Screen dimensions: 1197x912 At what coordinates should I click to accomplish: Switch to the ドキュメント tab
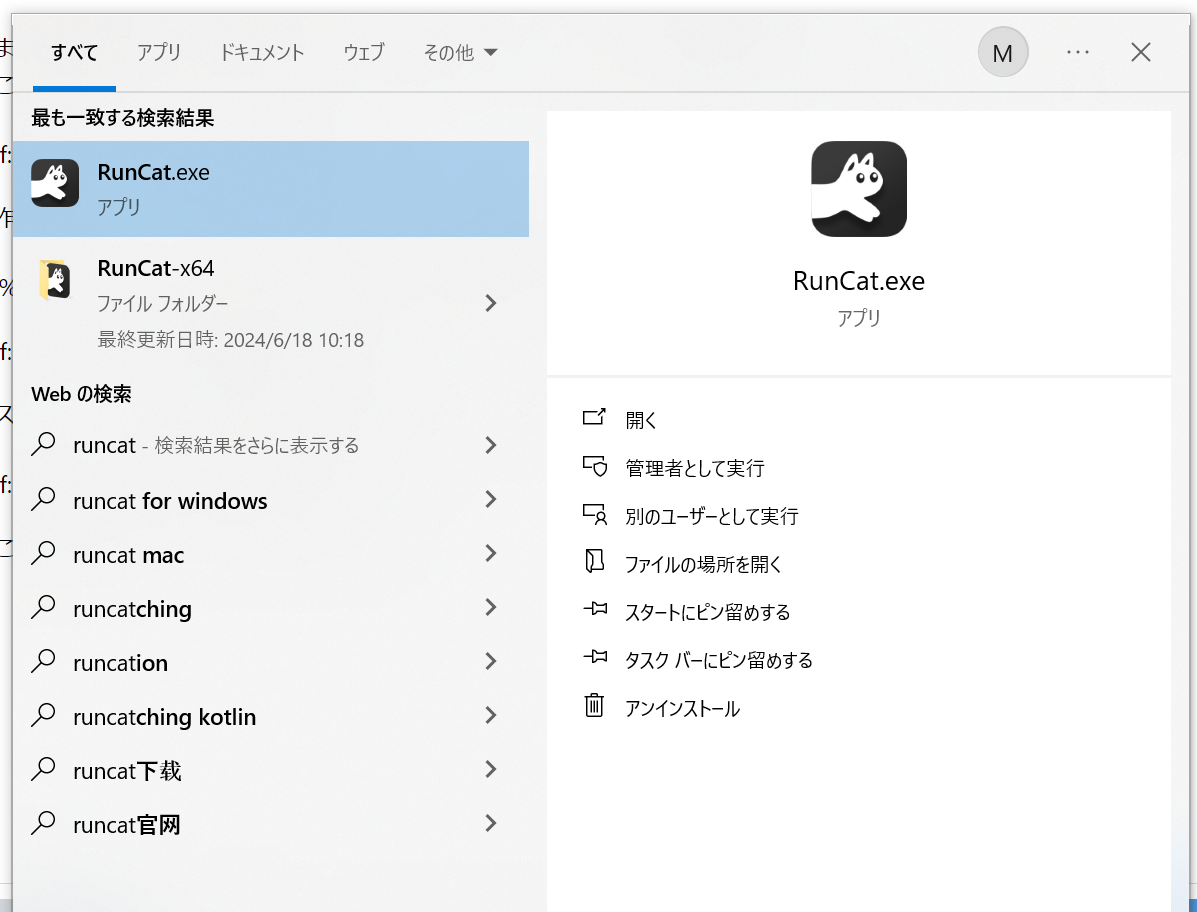(262, 53)
